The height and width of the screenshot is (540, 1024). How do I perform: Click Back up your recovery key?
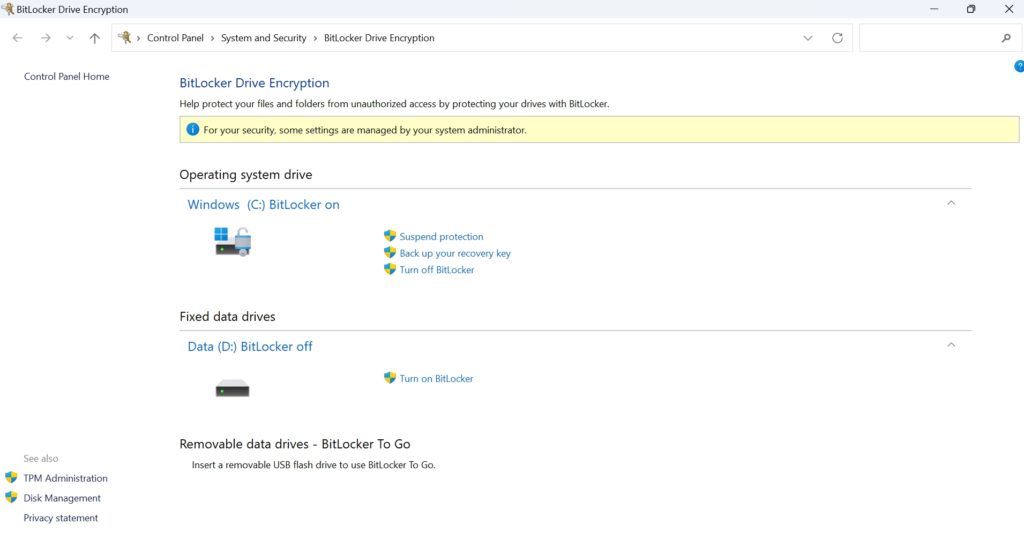(x=455, y=253)
